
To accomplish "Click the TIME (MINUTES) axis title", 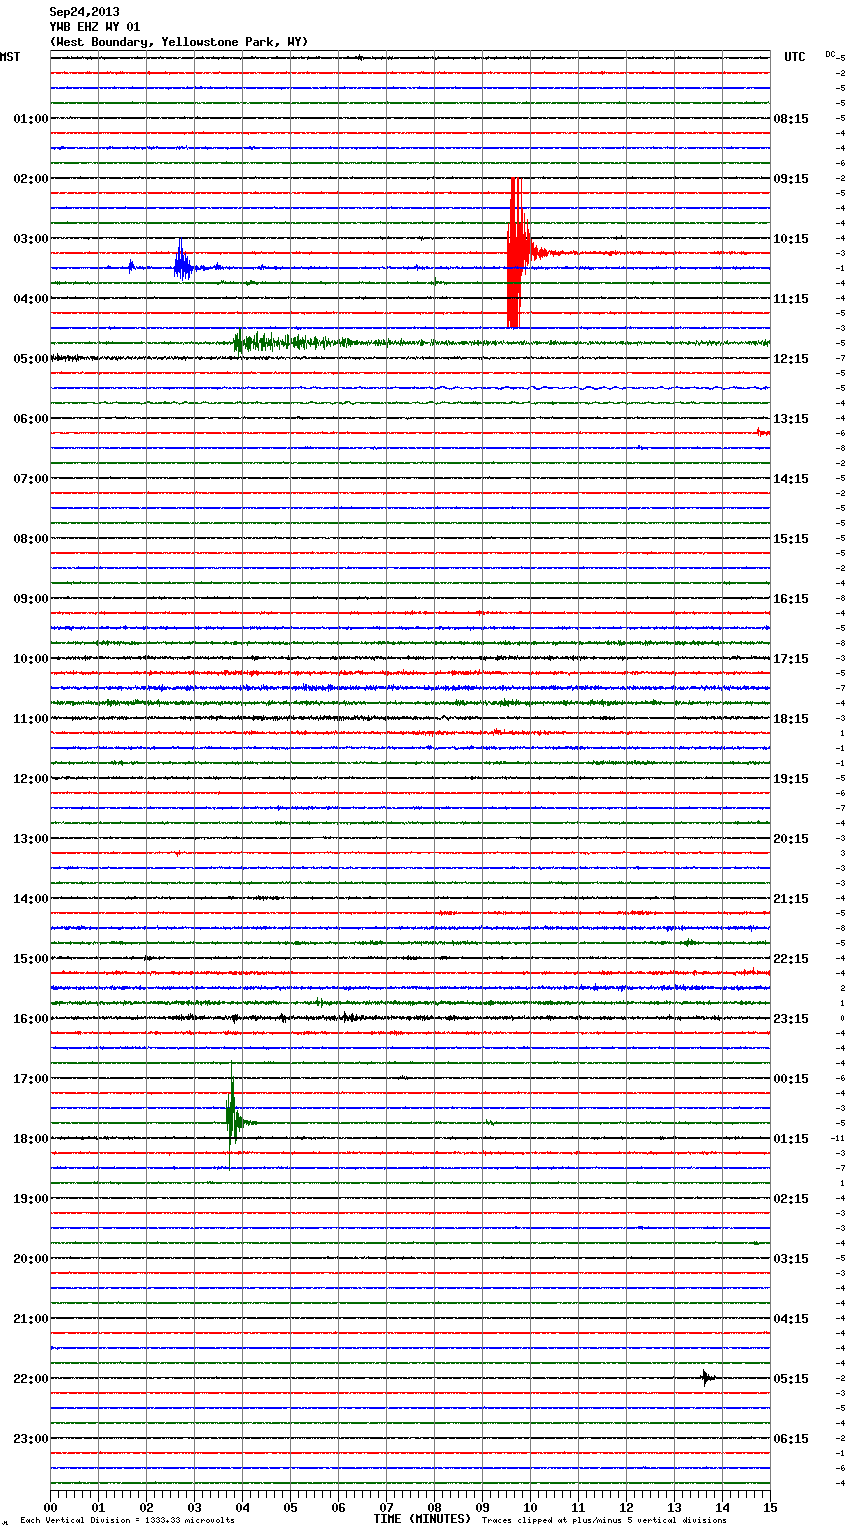I will click(422, 1519).
